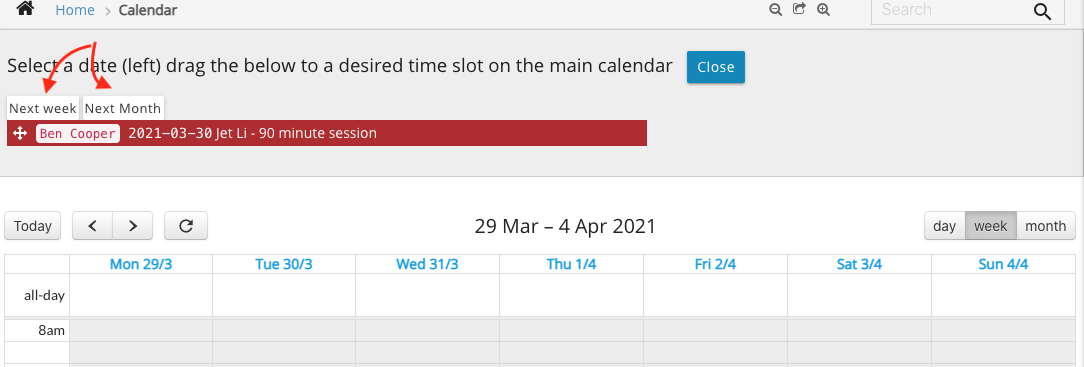Switch calendar to week view

click(991, 226)
